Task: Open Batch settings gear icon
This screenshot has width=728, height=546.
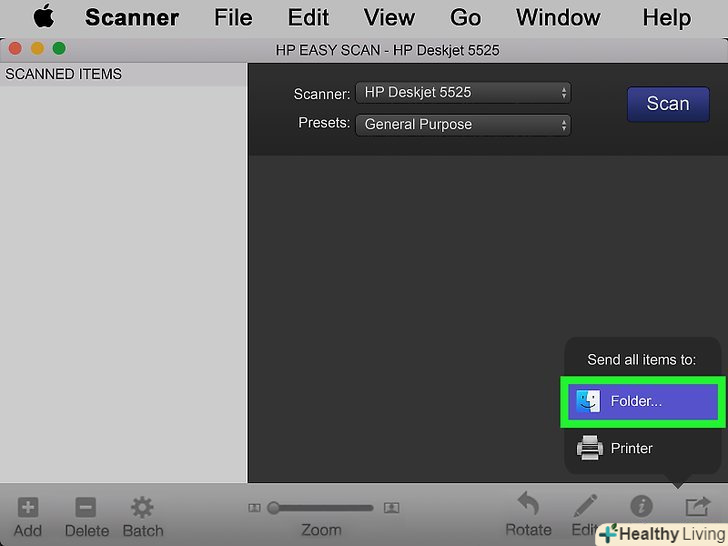Action: pyautogui.click(x=142, y=507)
